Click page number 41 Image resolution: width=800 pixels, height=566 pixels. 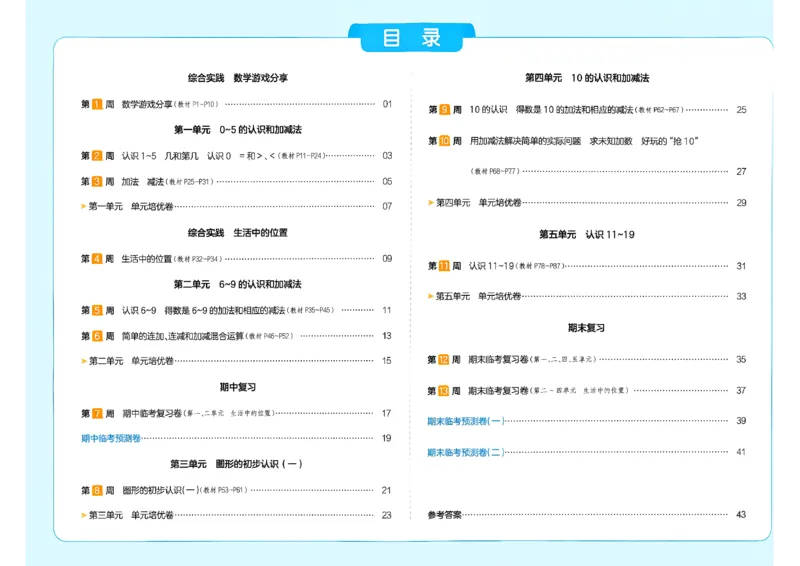coord(741,452)
